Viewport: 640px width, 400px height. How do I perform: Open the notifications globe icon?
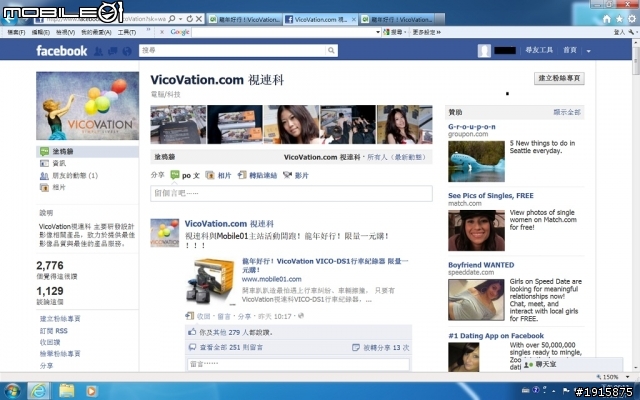click(127, 51)
